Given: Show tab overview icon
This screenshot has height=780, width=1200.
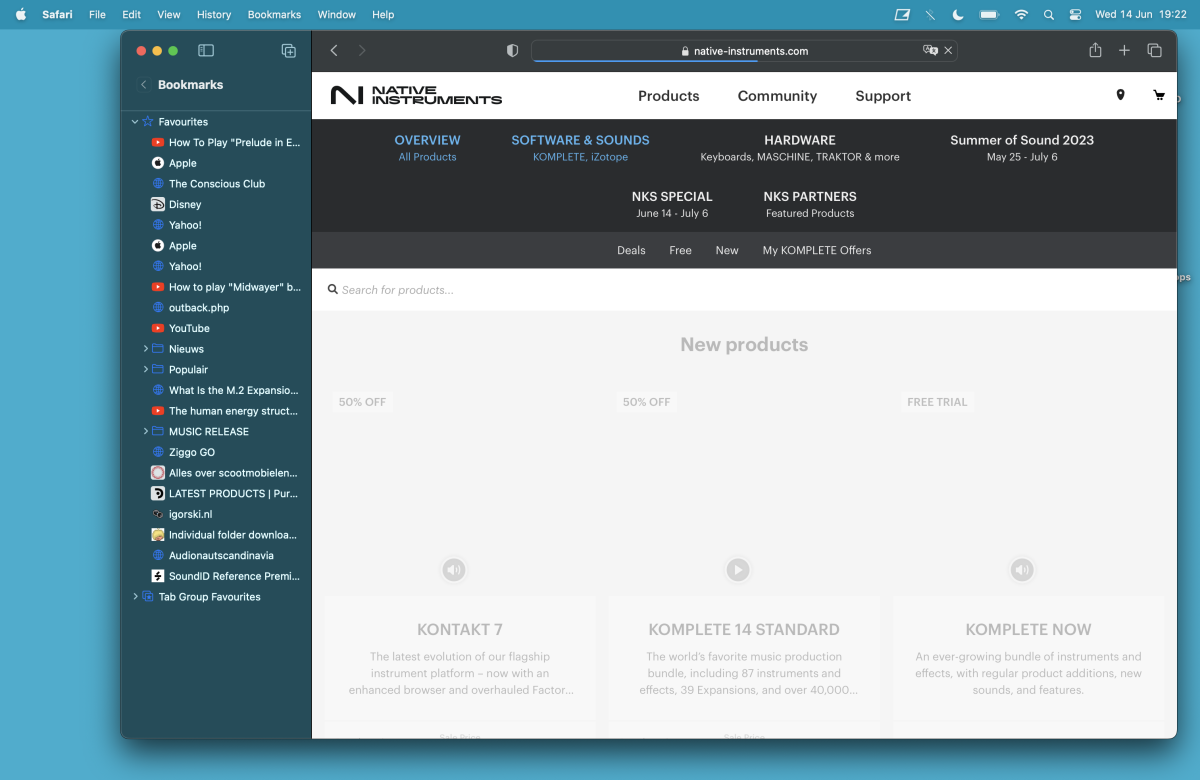Looking at the screenshot, I should pyautogui.click(x=1154, y=50).
